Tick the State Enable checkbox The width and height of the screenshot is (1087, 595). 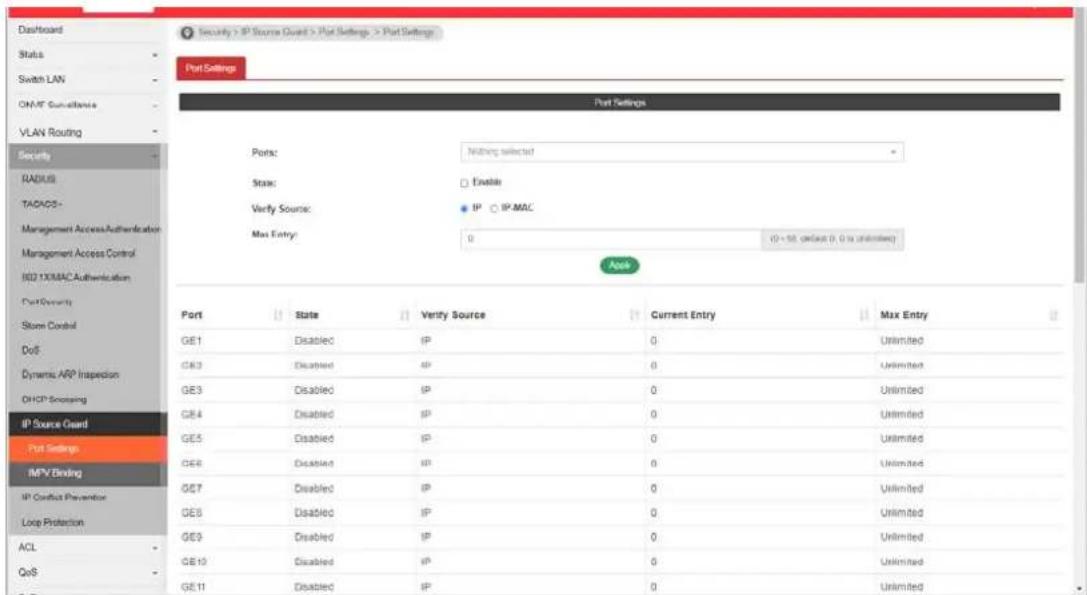coord(464,183)
